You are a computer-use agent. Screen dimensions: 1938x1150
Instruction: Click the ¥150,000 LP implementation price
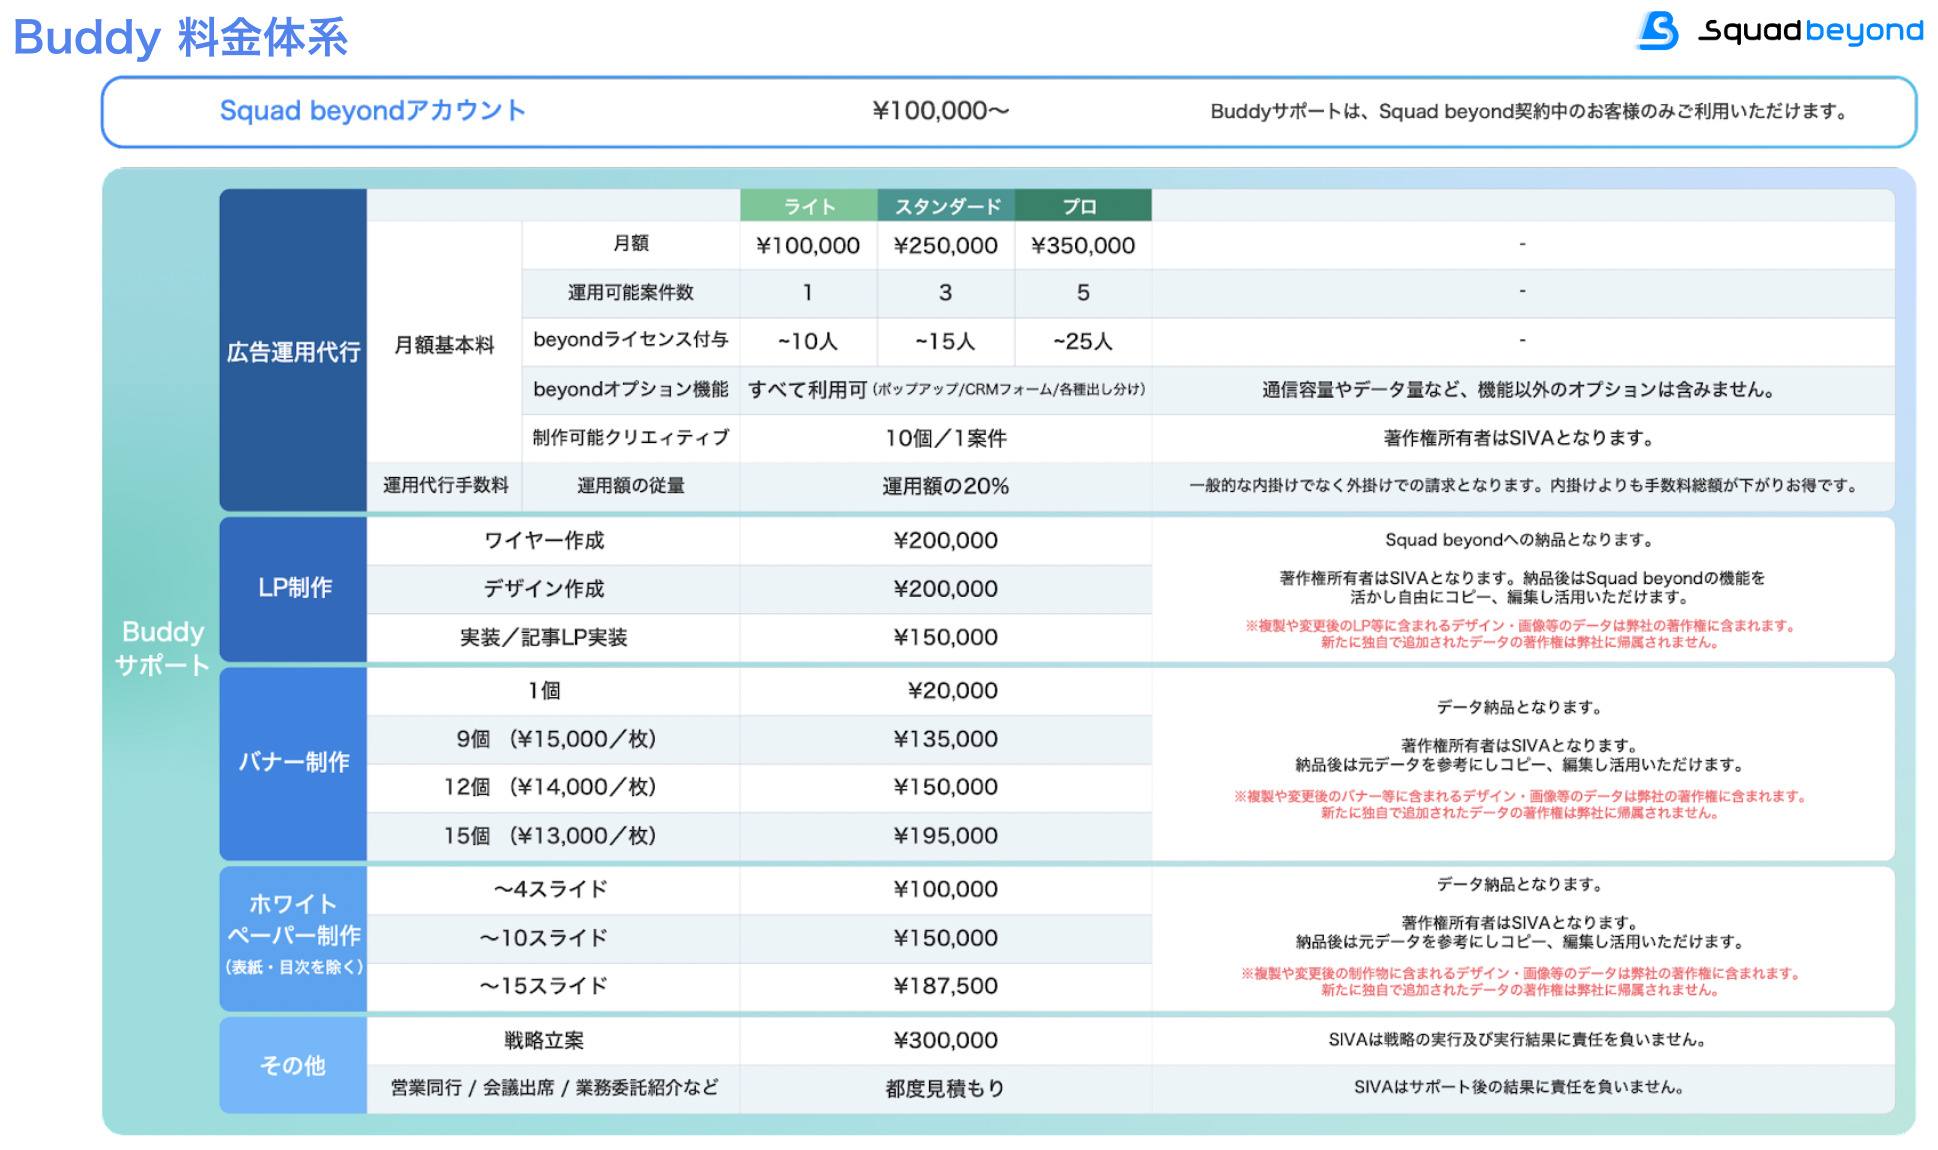(946, 637)
